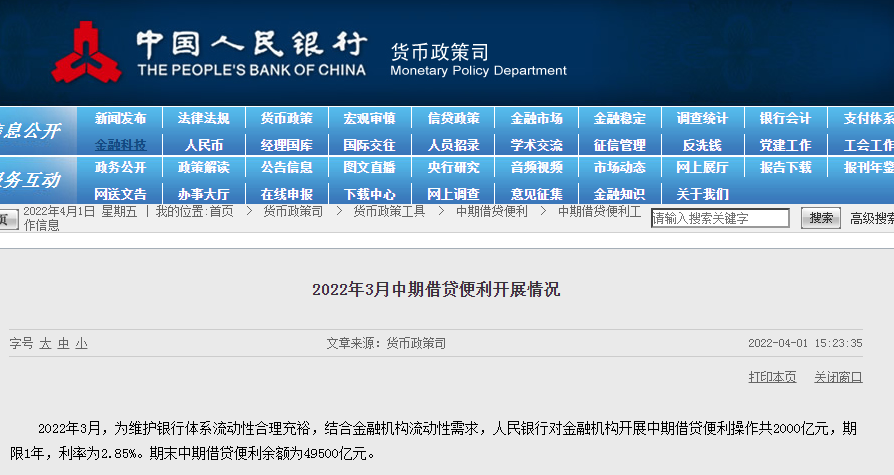
Task: Open 下载中心 link
Action: (x=369, y=194)
